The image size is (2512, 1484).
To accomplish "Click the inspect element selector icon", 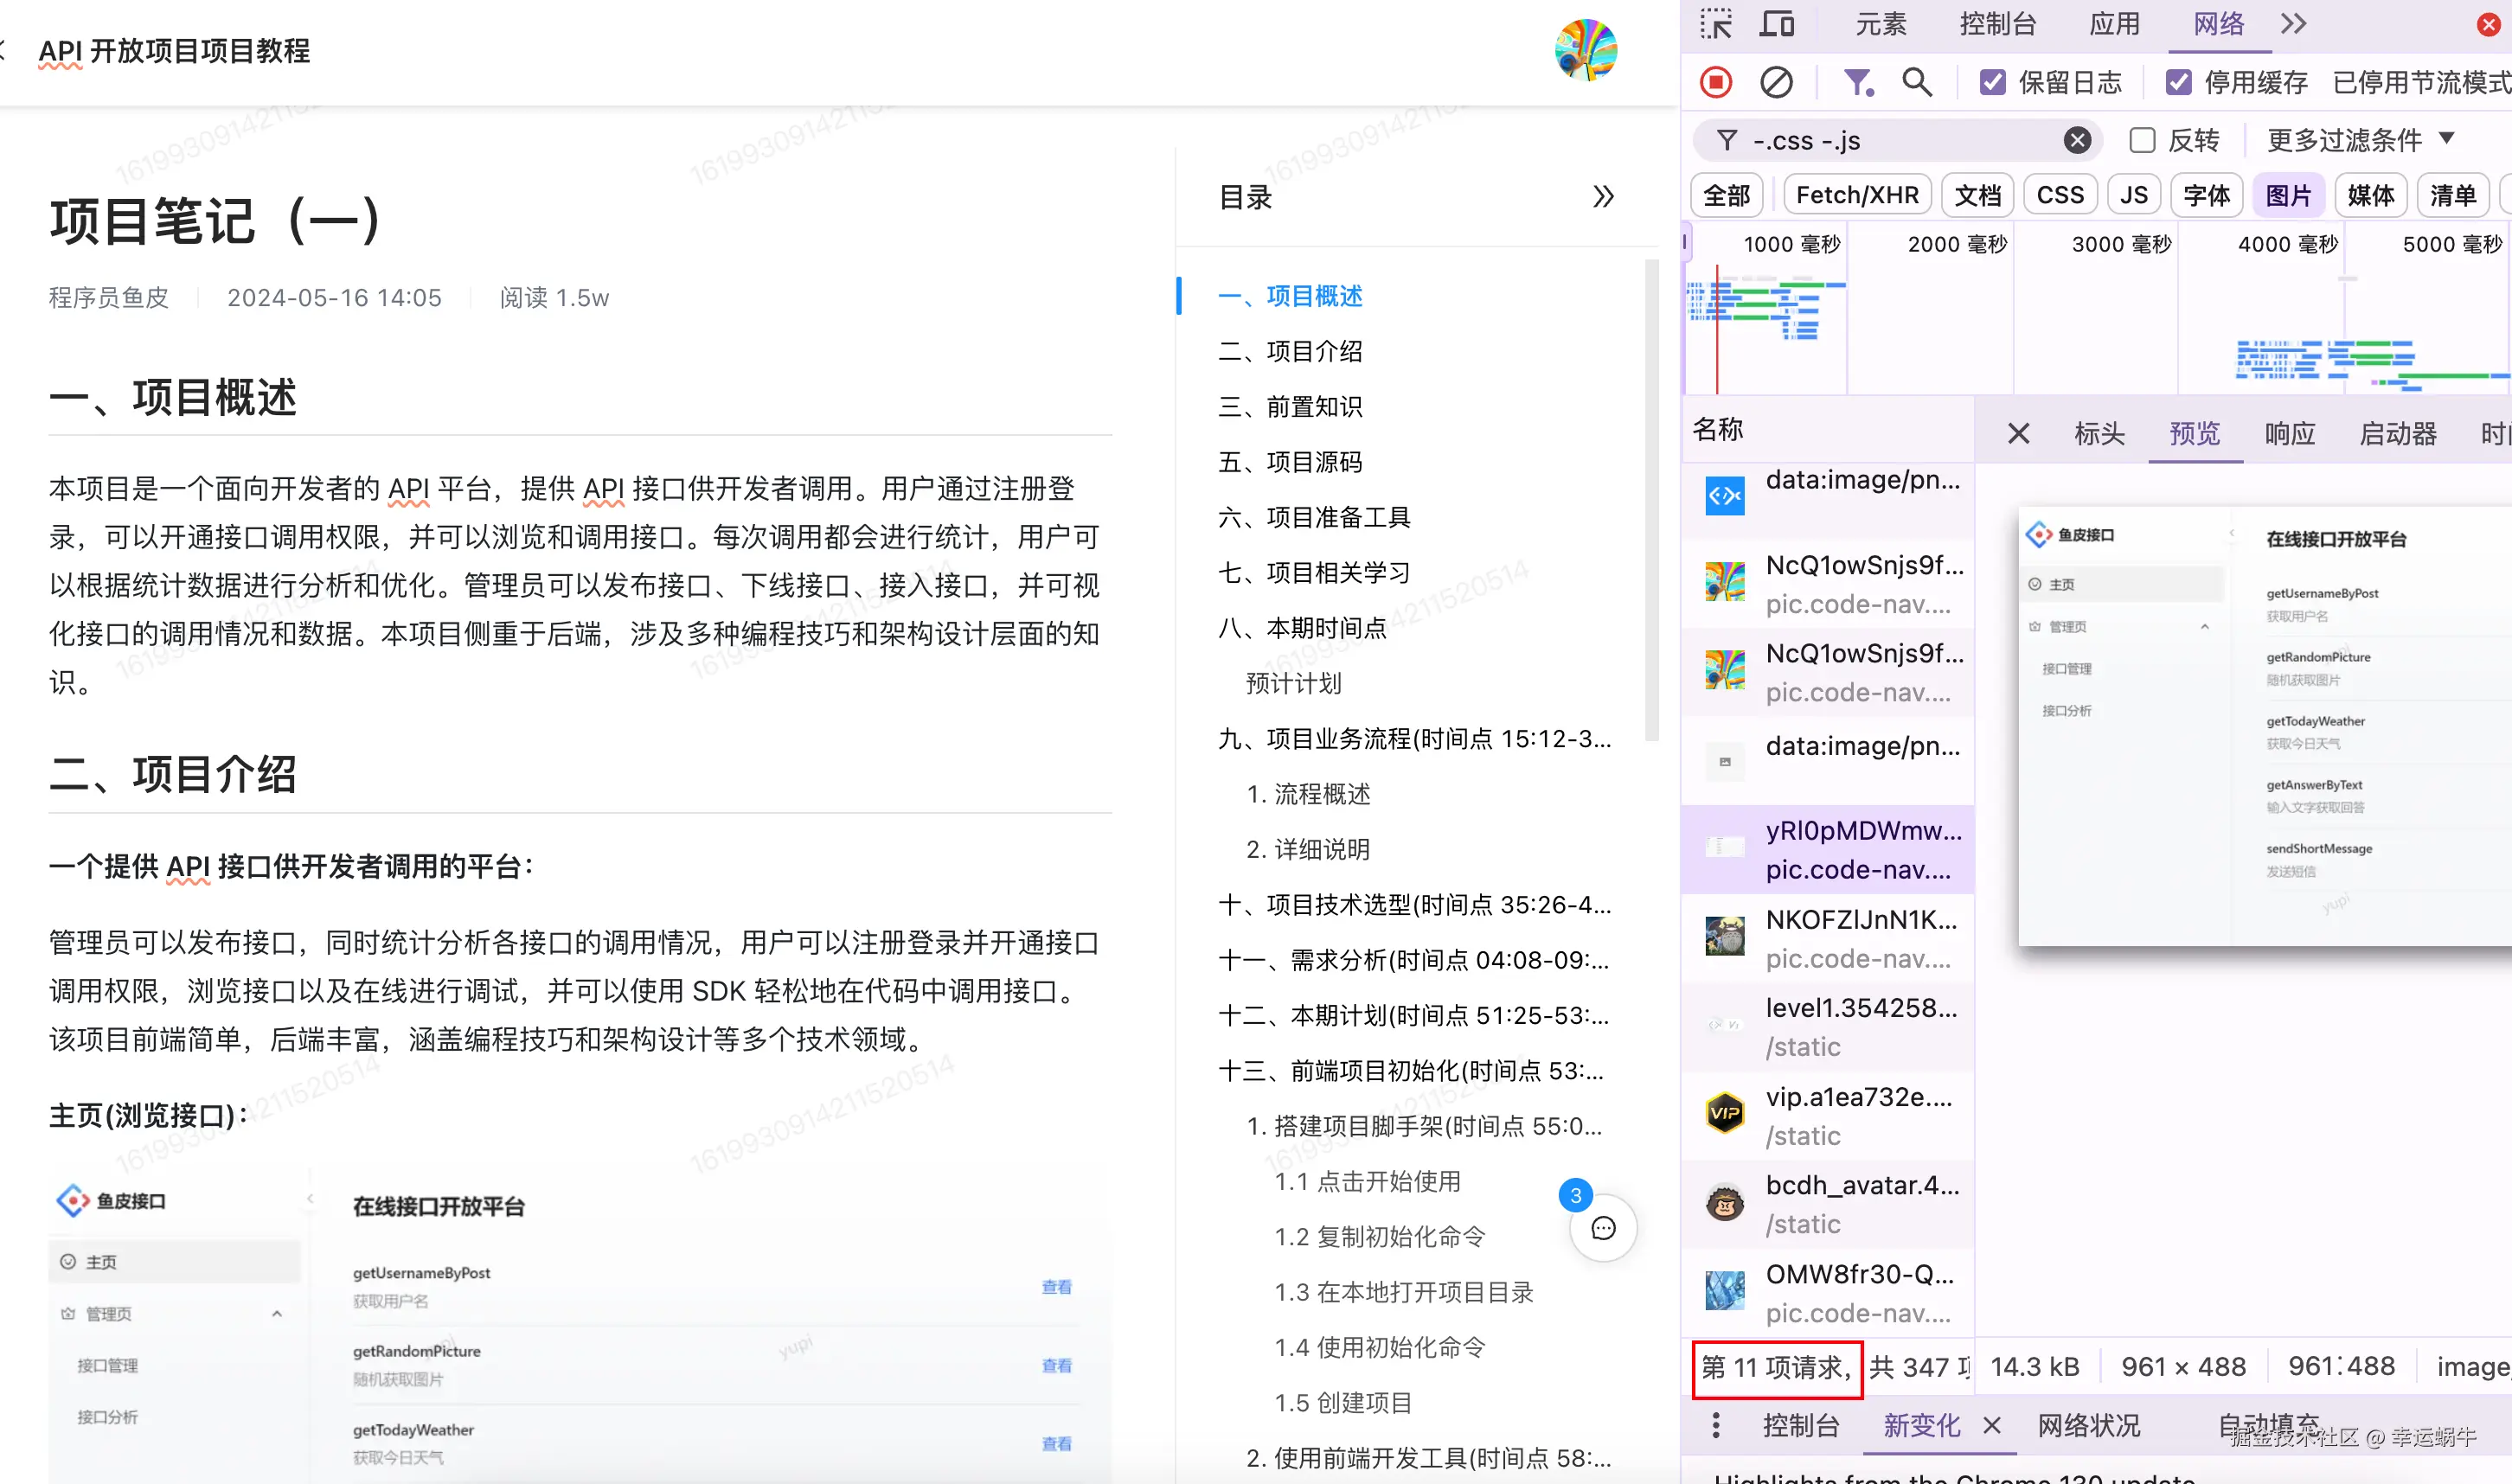I will pyautogui.click(x=1716, y=24).
